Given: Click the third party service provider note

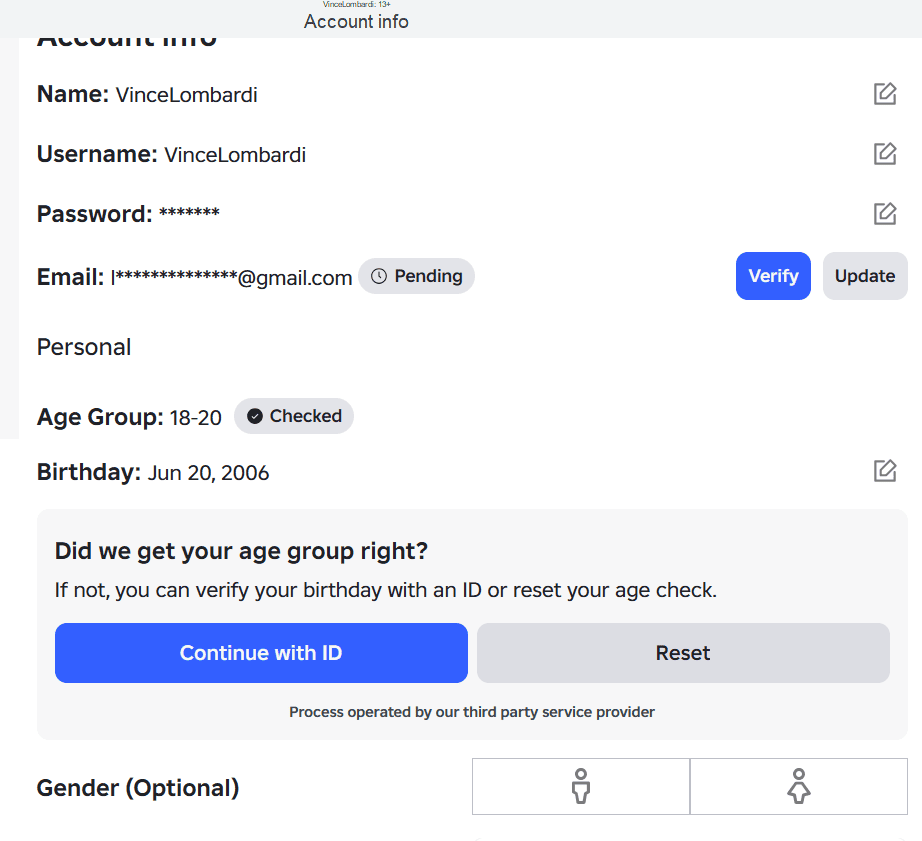Looking at the screenshot, I should [472, 712].
